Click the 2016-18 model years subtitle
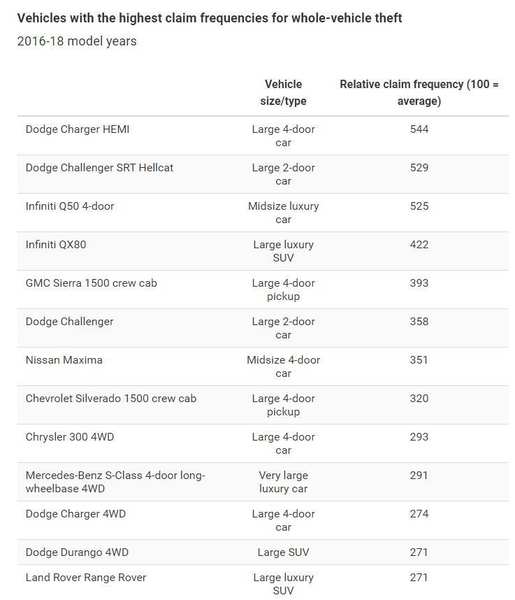The width and height of the screenshot is (515, 600). pyautogui.click(x=77, y=41)
